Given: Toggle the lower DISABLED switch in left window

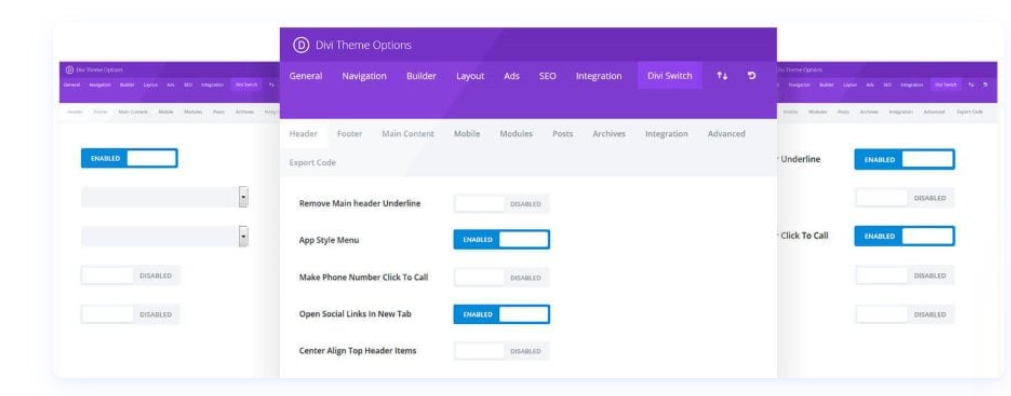Looking at the screenshot, I should coord(130,315).
